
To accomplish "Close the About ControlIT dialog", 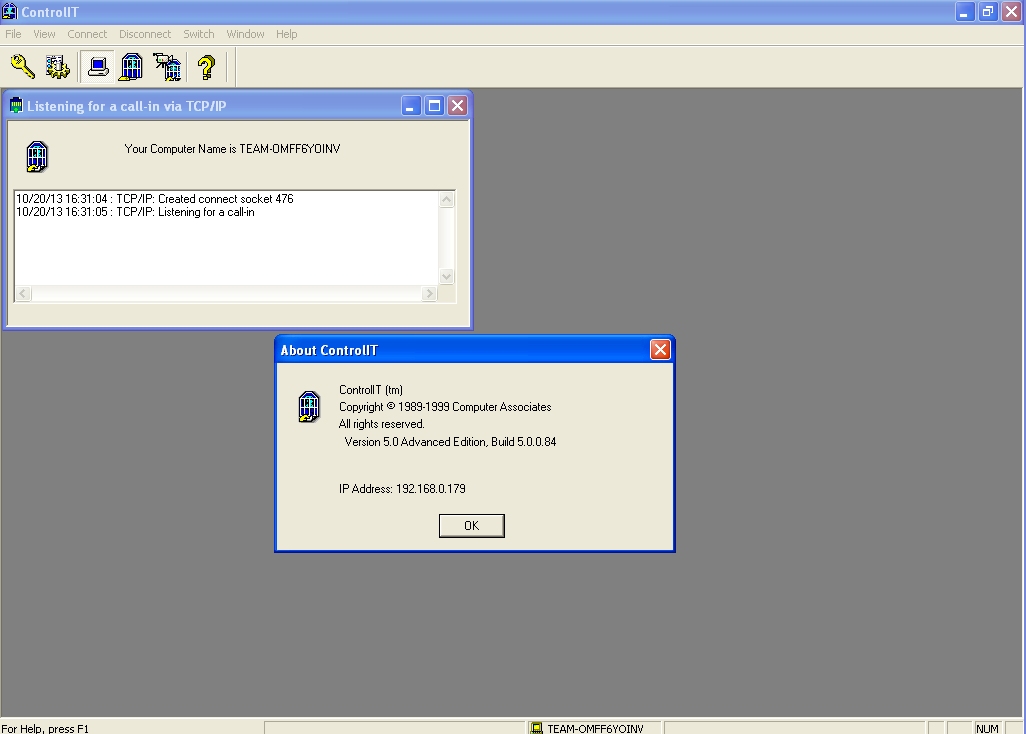I will [660, 350].
